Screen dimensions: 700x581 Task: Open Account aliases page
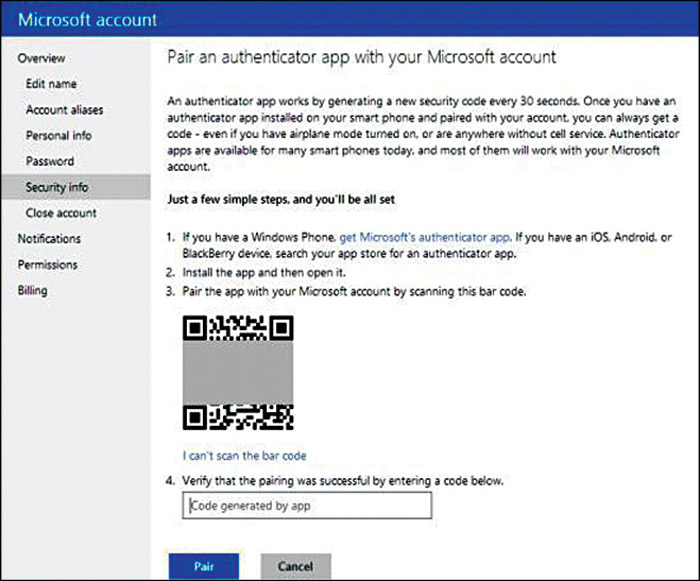64,110
